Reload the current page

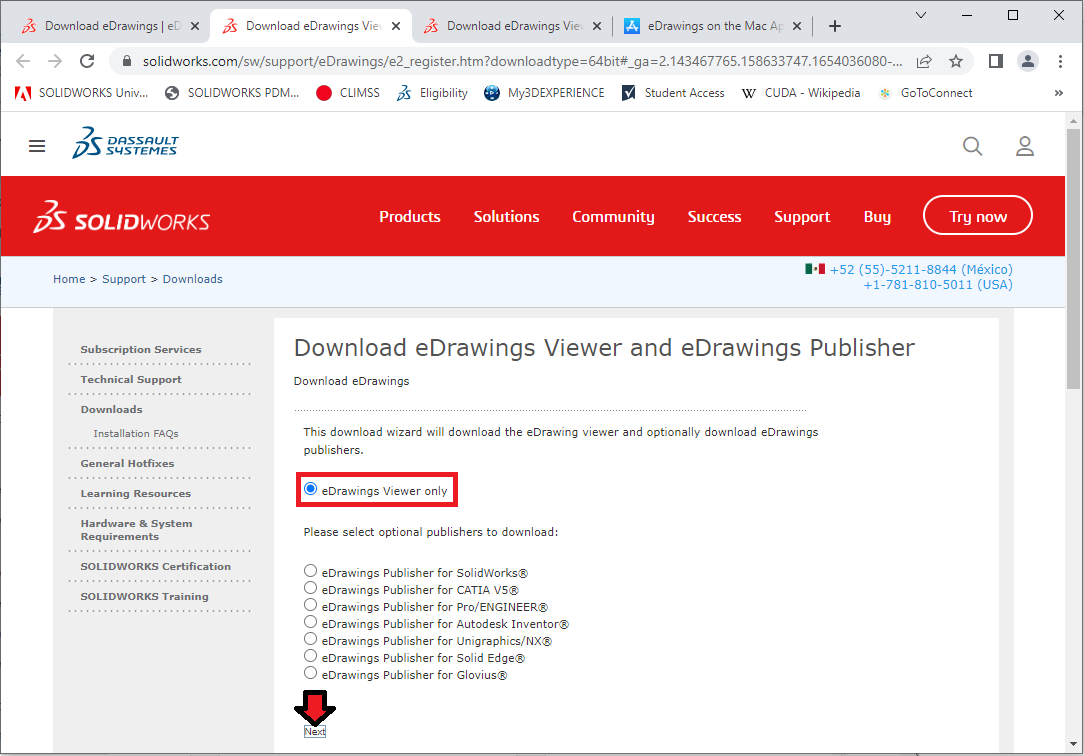coord(87,62)
